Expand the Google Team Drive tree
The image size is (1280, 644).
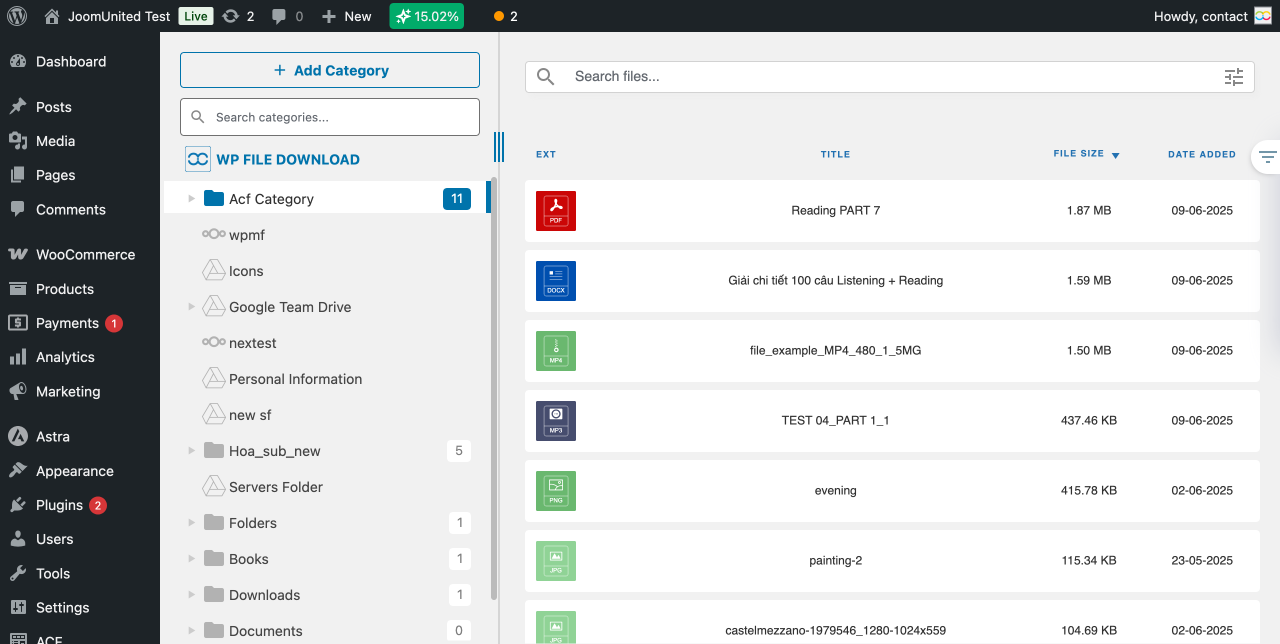click(x=191, y=307)
